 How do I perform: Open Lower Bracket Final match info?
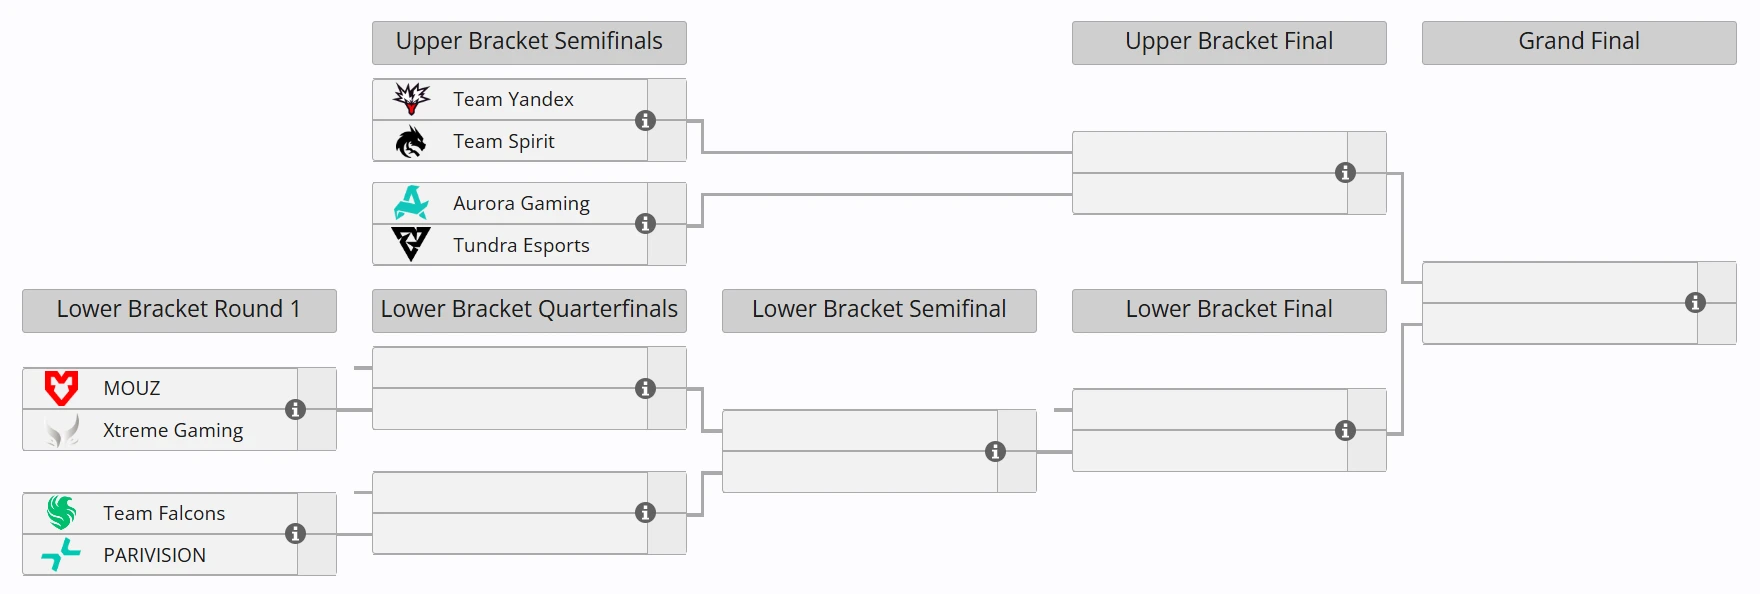coord(1346,431)
